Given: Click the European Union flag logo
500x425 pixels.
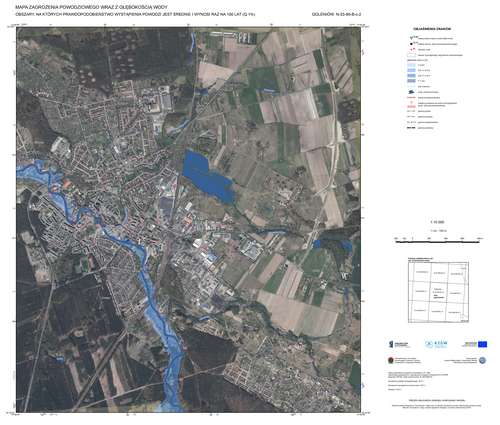Looking at the screenshot, I should click(482, 344).
